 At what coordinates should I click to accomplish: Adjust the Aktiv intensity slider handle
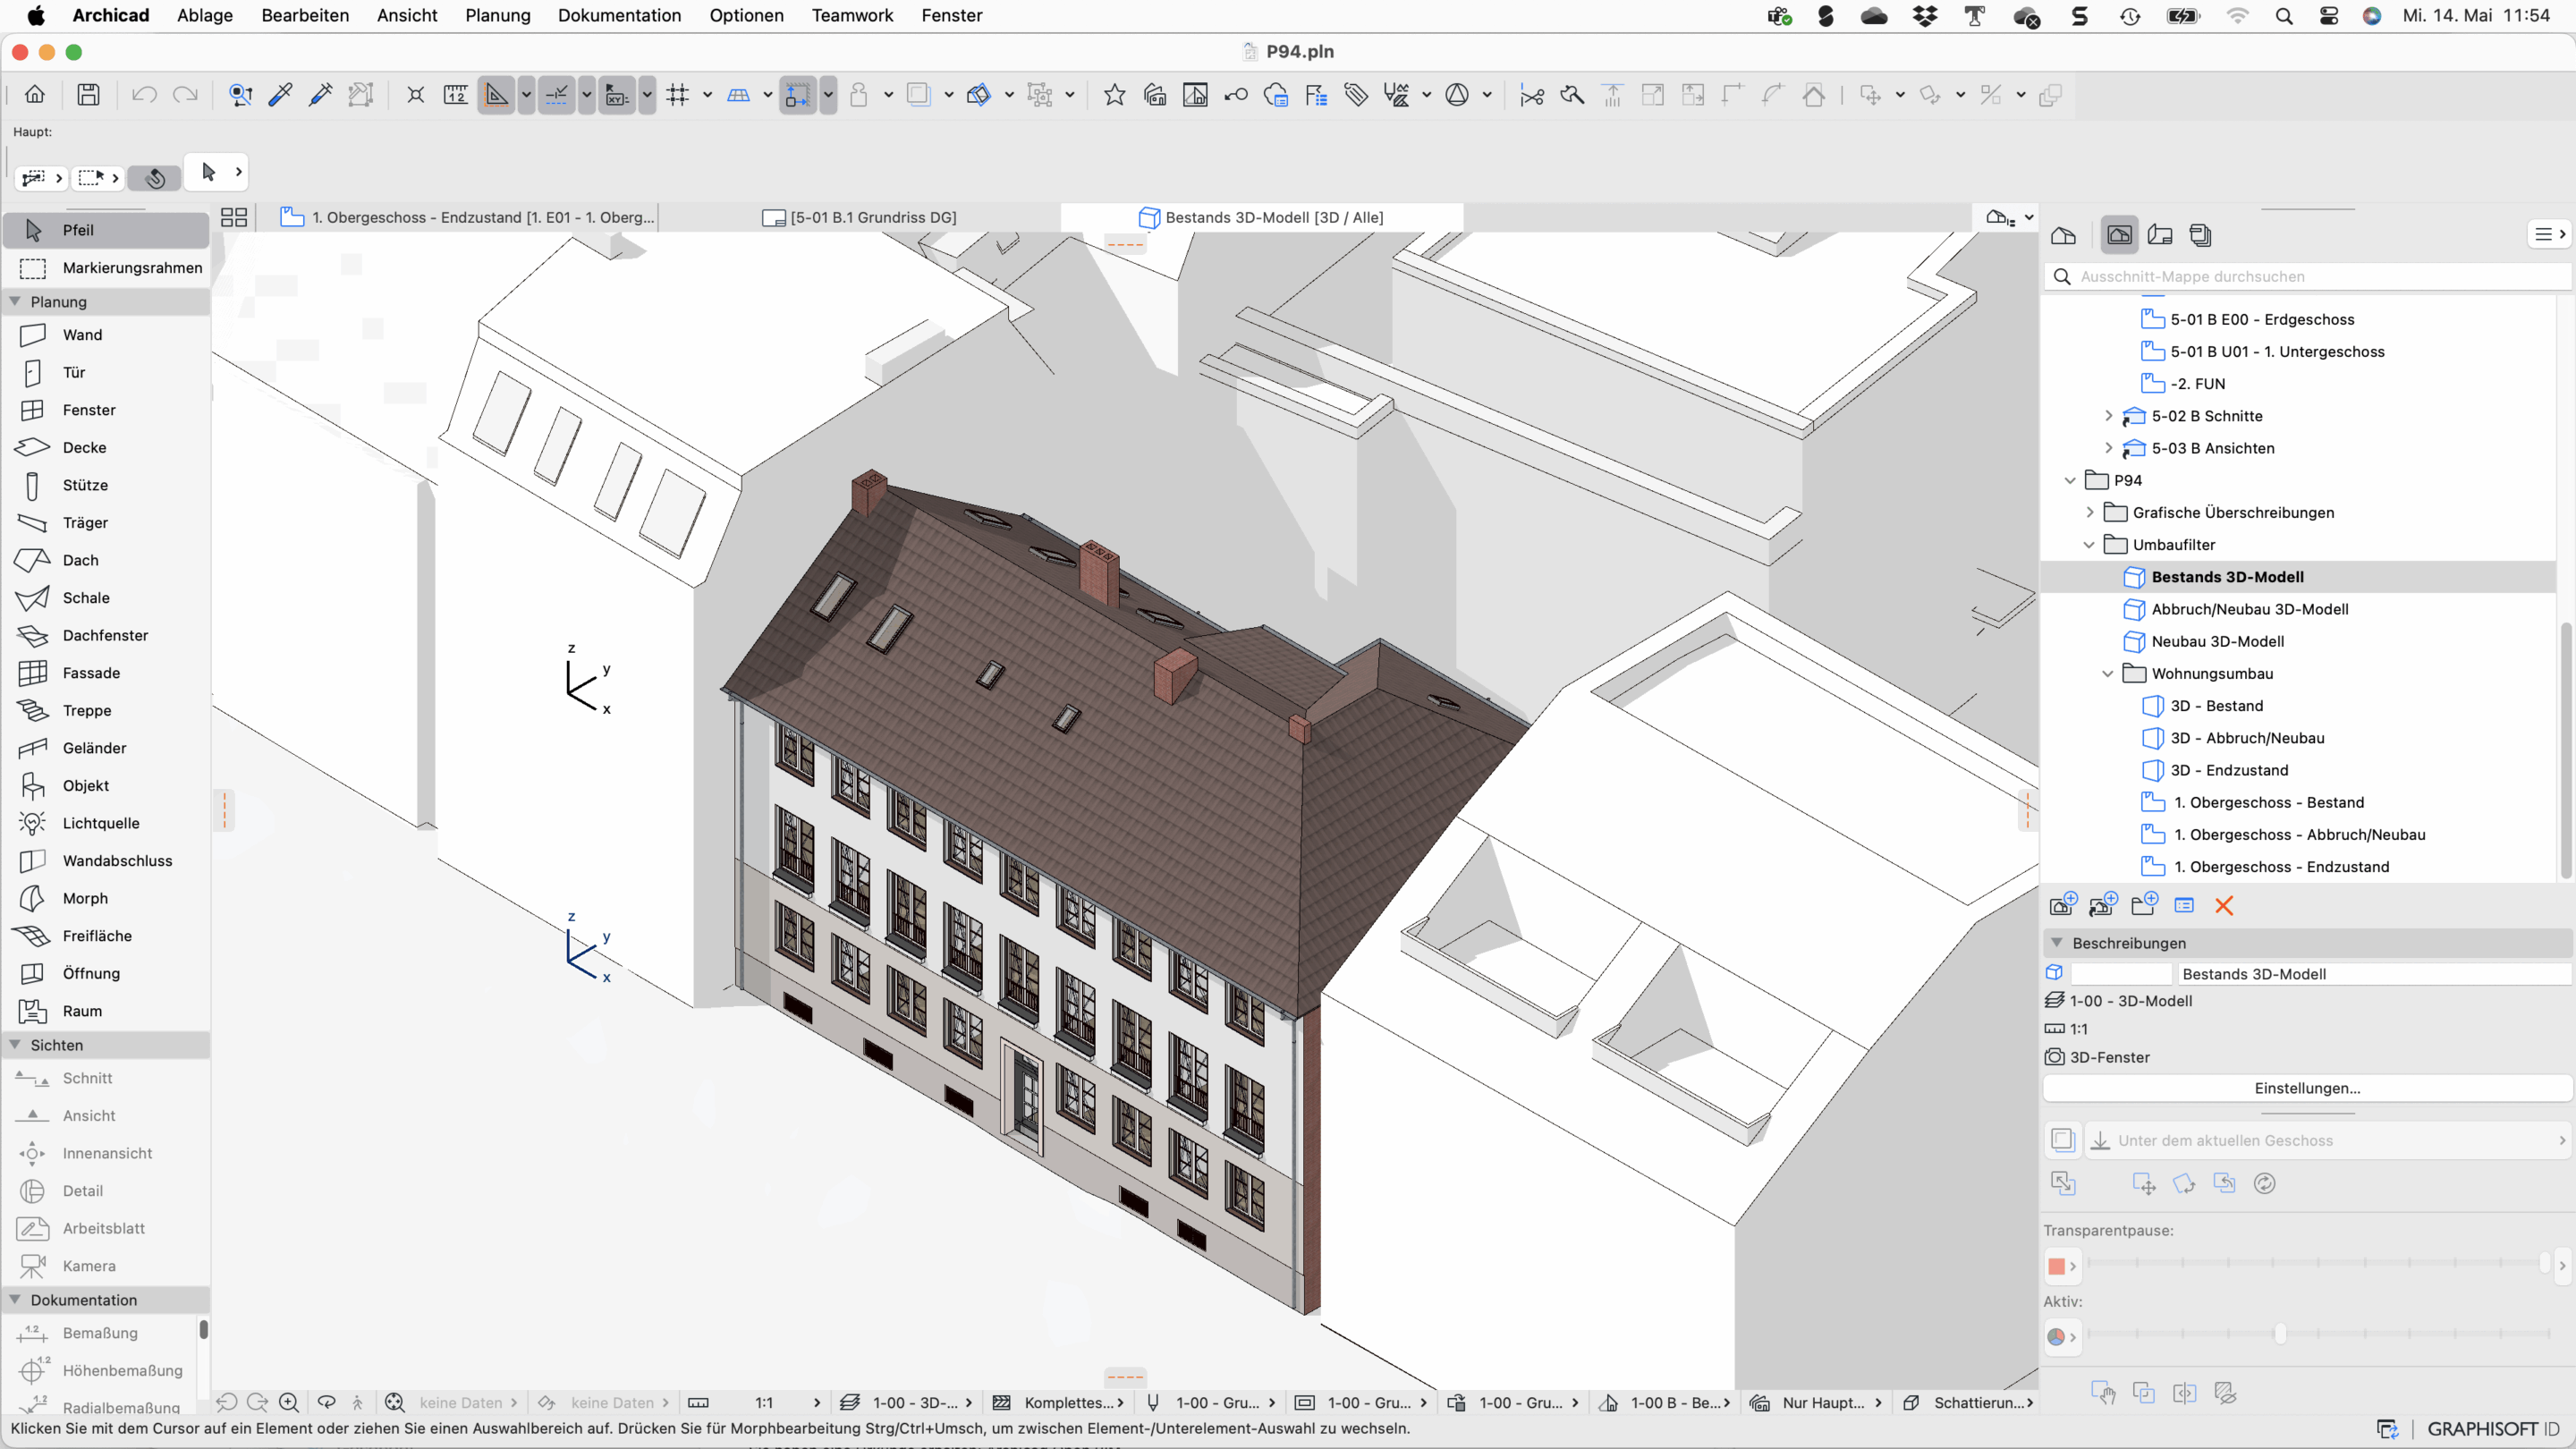(2280, 1334)
